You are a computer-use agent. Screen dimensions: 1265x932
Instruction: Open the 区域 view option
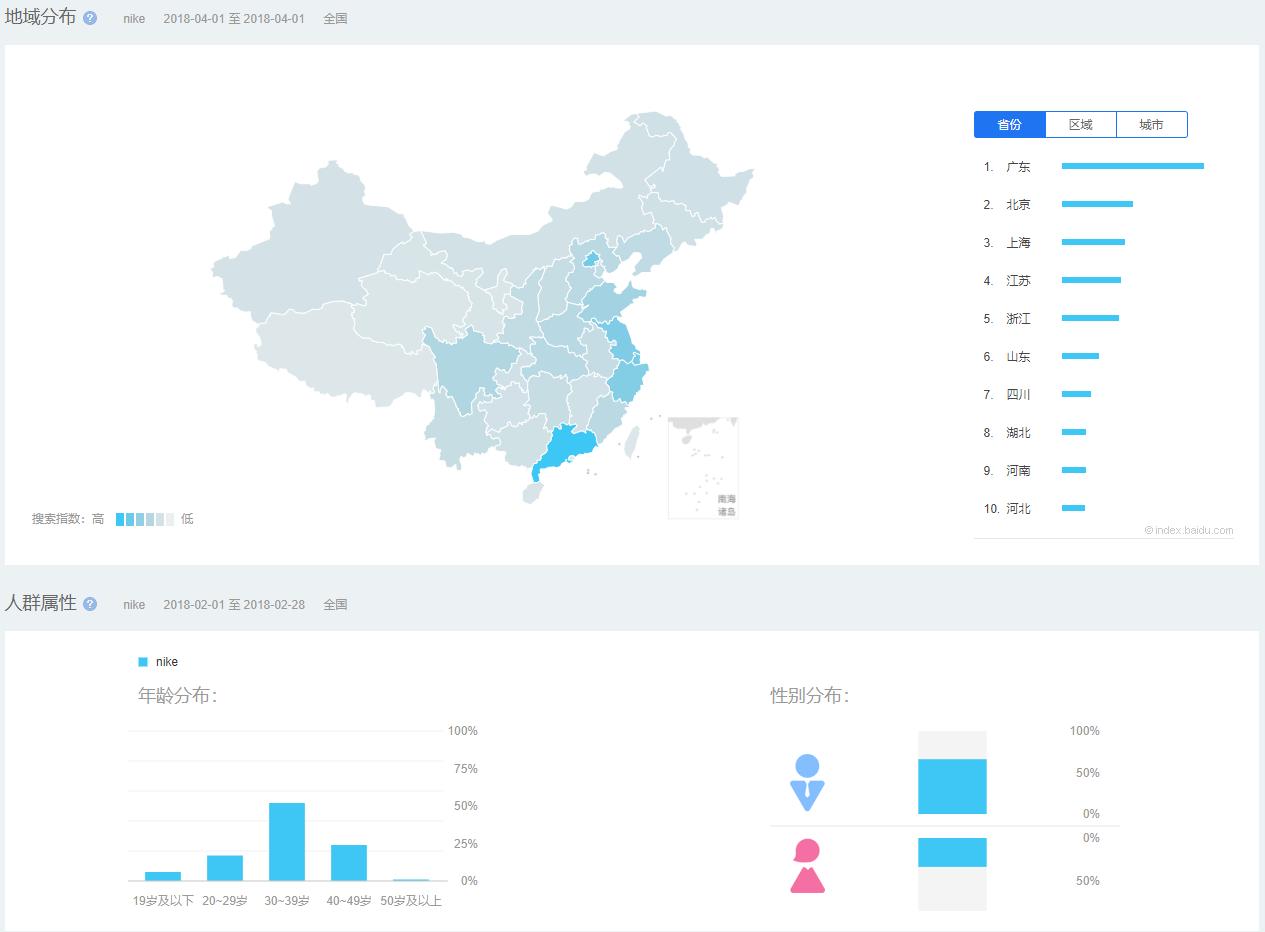pyautogui.click(x=1080, y=124)
